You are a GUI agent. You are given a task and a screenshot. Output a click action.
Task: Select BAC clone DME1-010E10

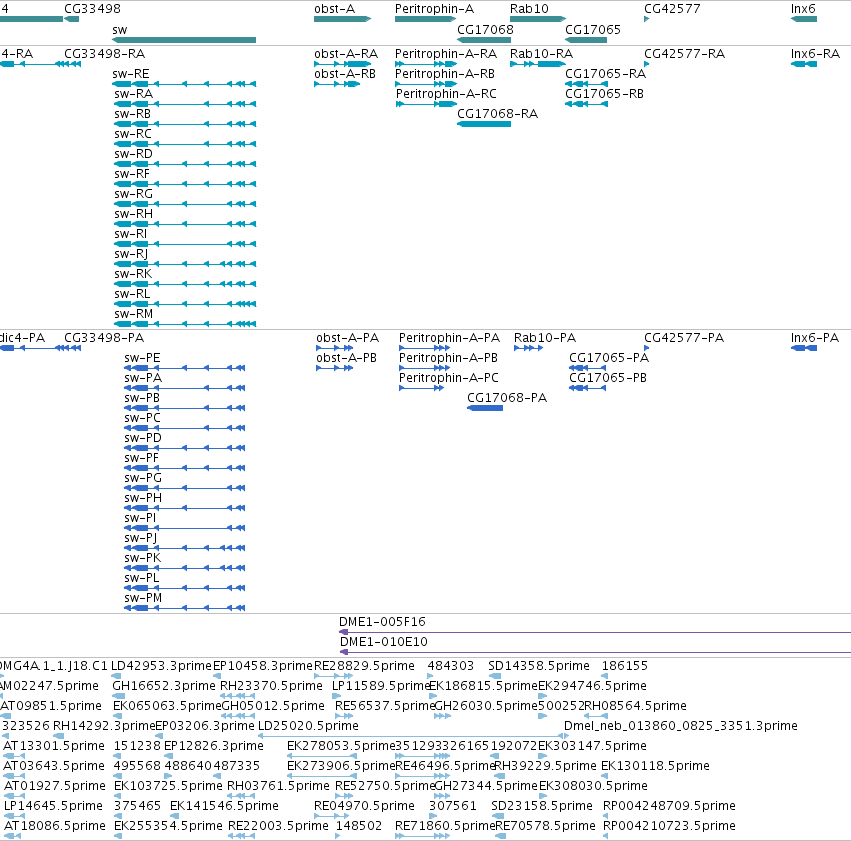click(x=595, y=652)
